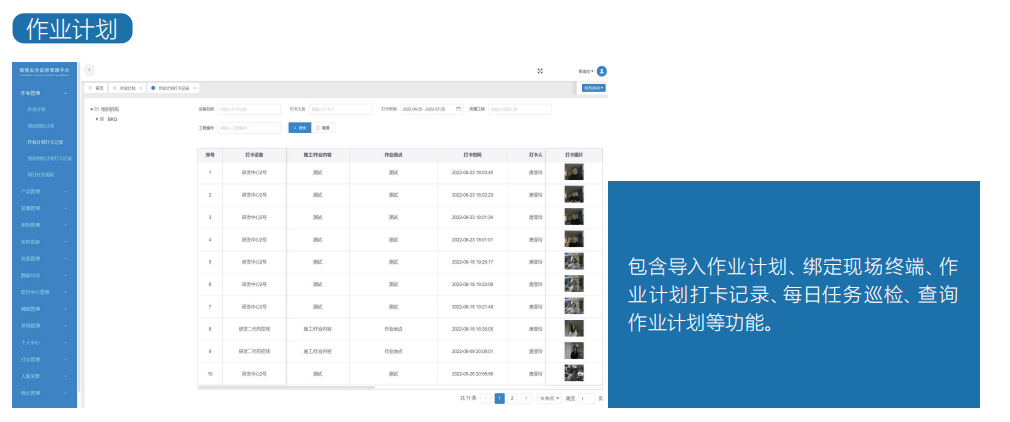Click the 设备名称 input field
This screenshot has height=422, width=1010.
(x=249, y=108)
